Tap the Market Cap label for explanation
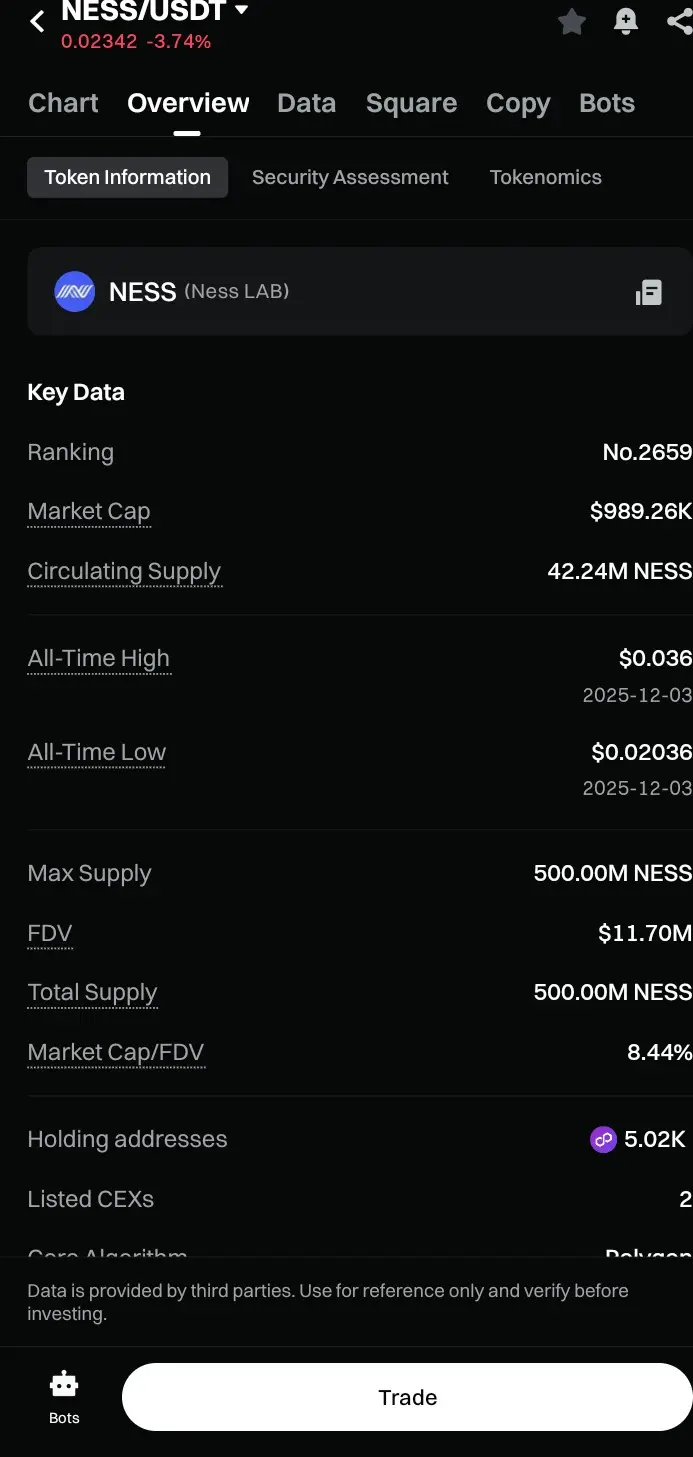This screenshot has width=693, height=1457. 89,512
